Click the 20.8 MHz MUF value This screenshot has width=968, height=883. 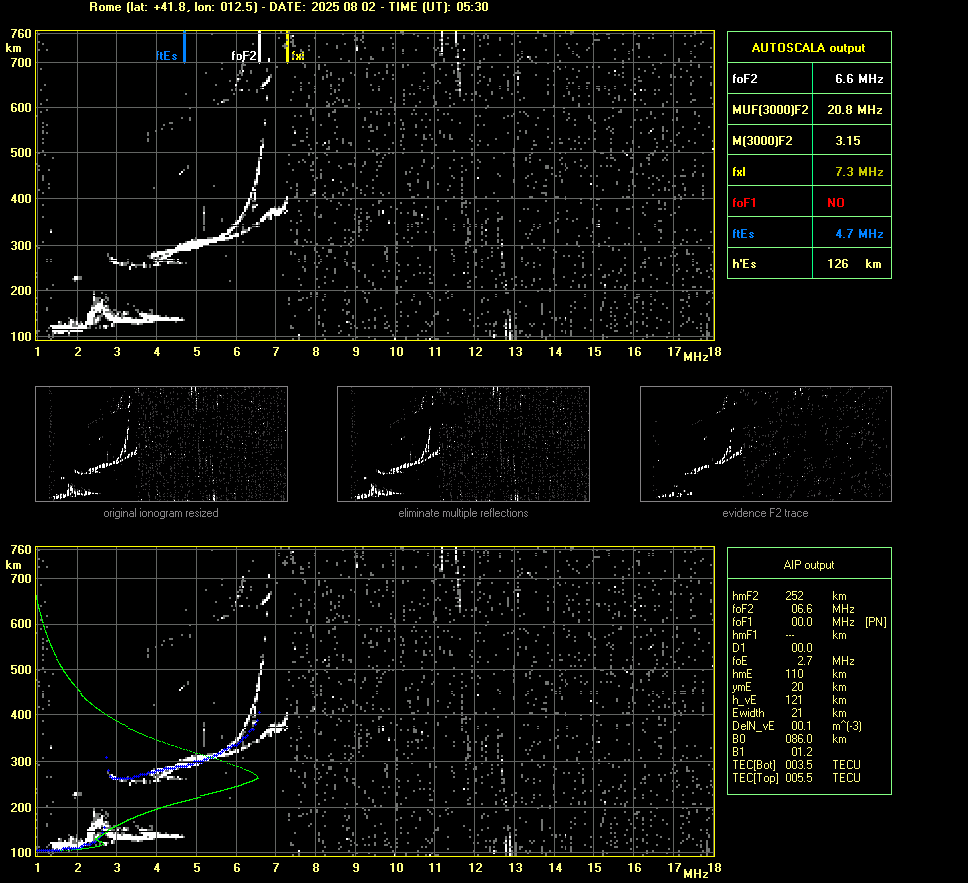click(x=854, y=110)
